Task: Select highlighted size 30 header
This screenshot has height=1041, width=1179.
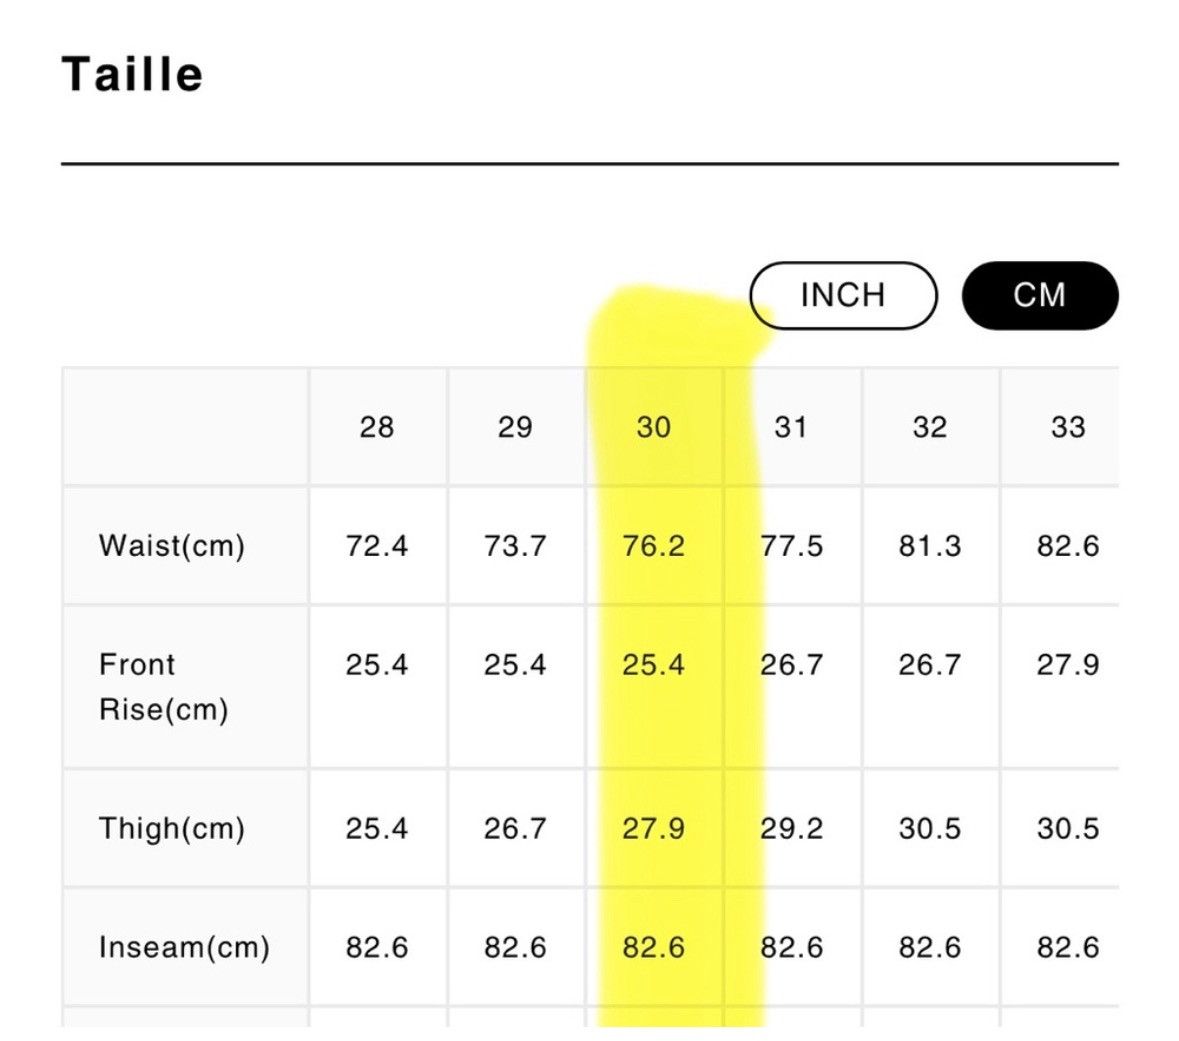Action: pos(653,427)
